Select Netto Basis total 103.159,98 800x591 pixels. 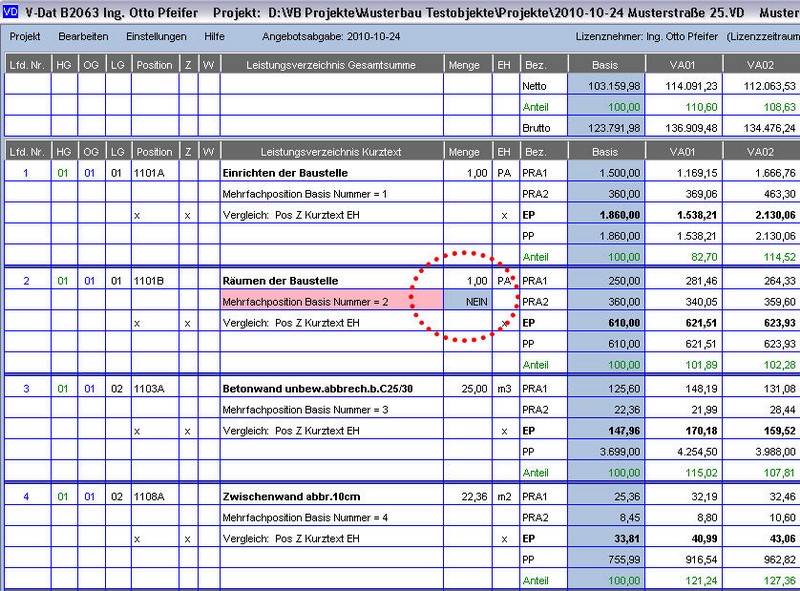coord(605,86)
